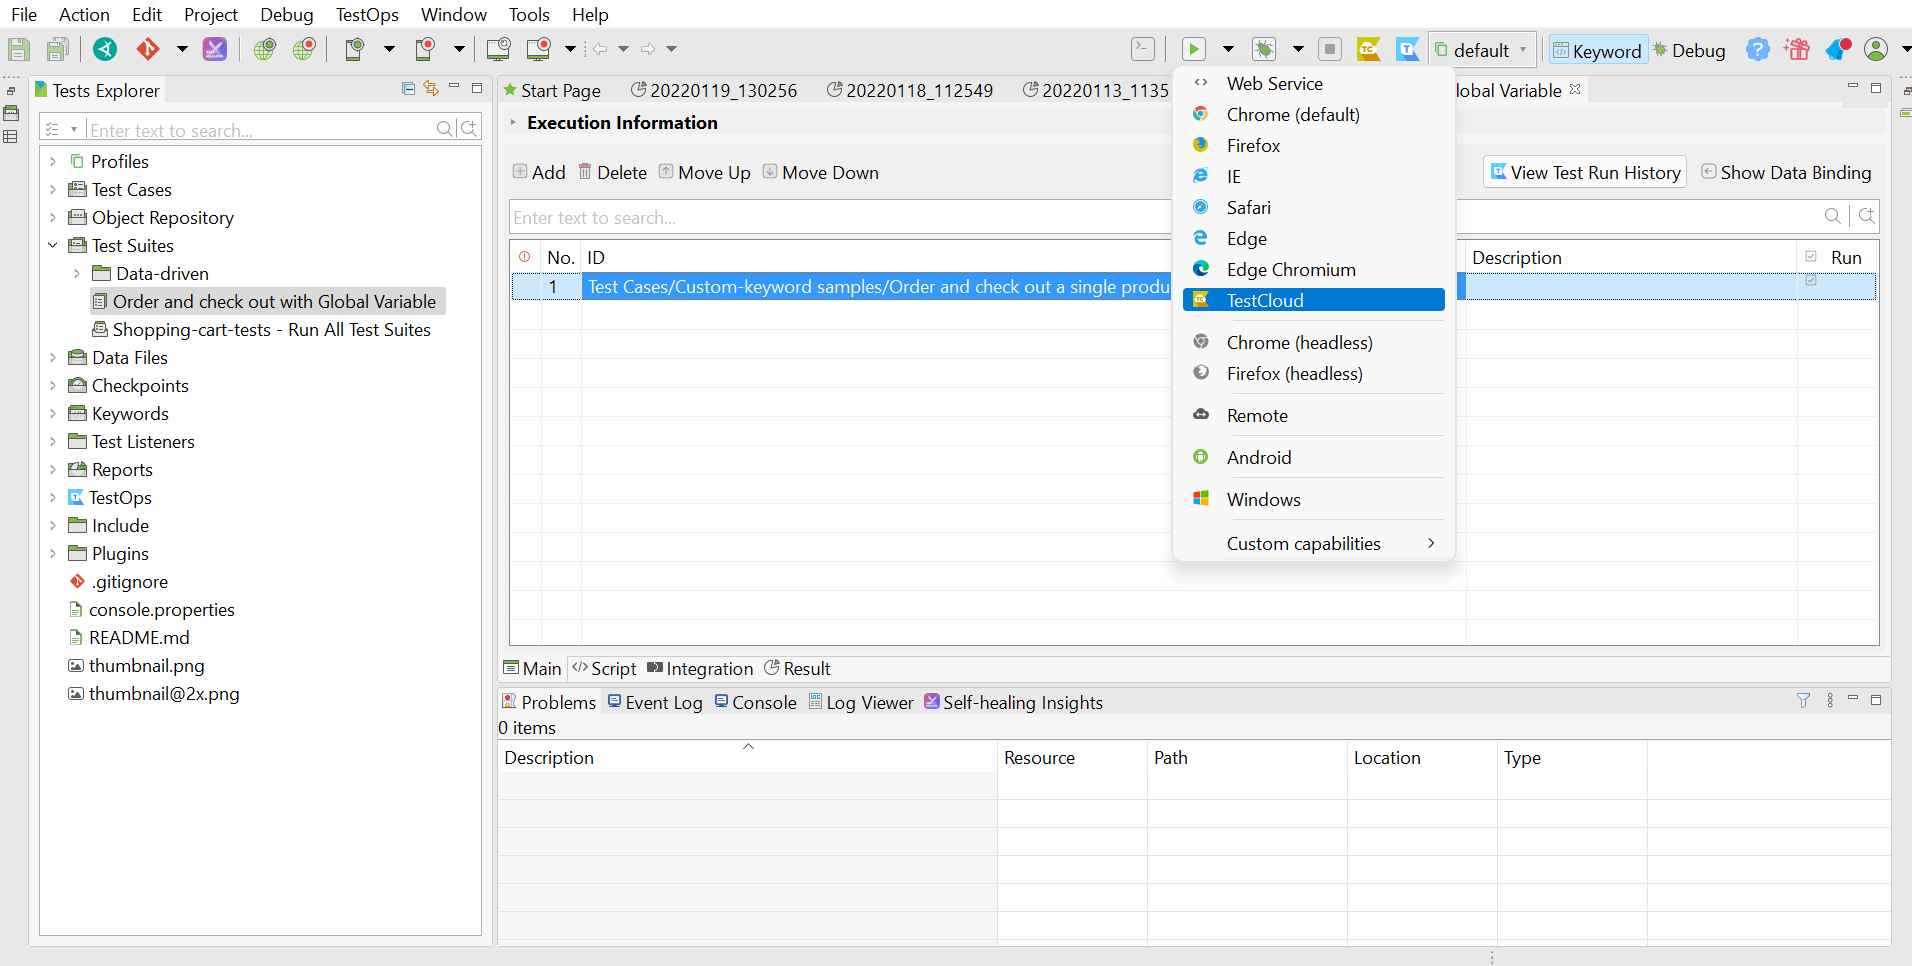Click the Spy Web globe icon

(x=265, y=49)
